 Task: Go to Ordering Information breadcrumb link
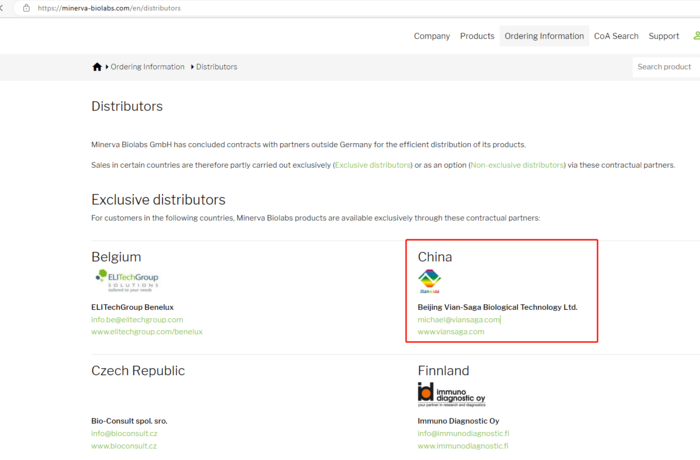coord(147,67)
